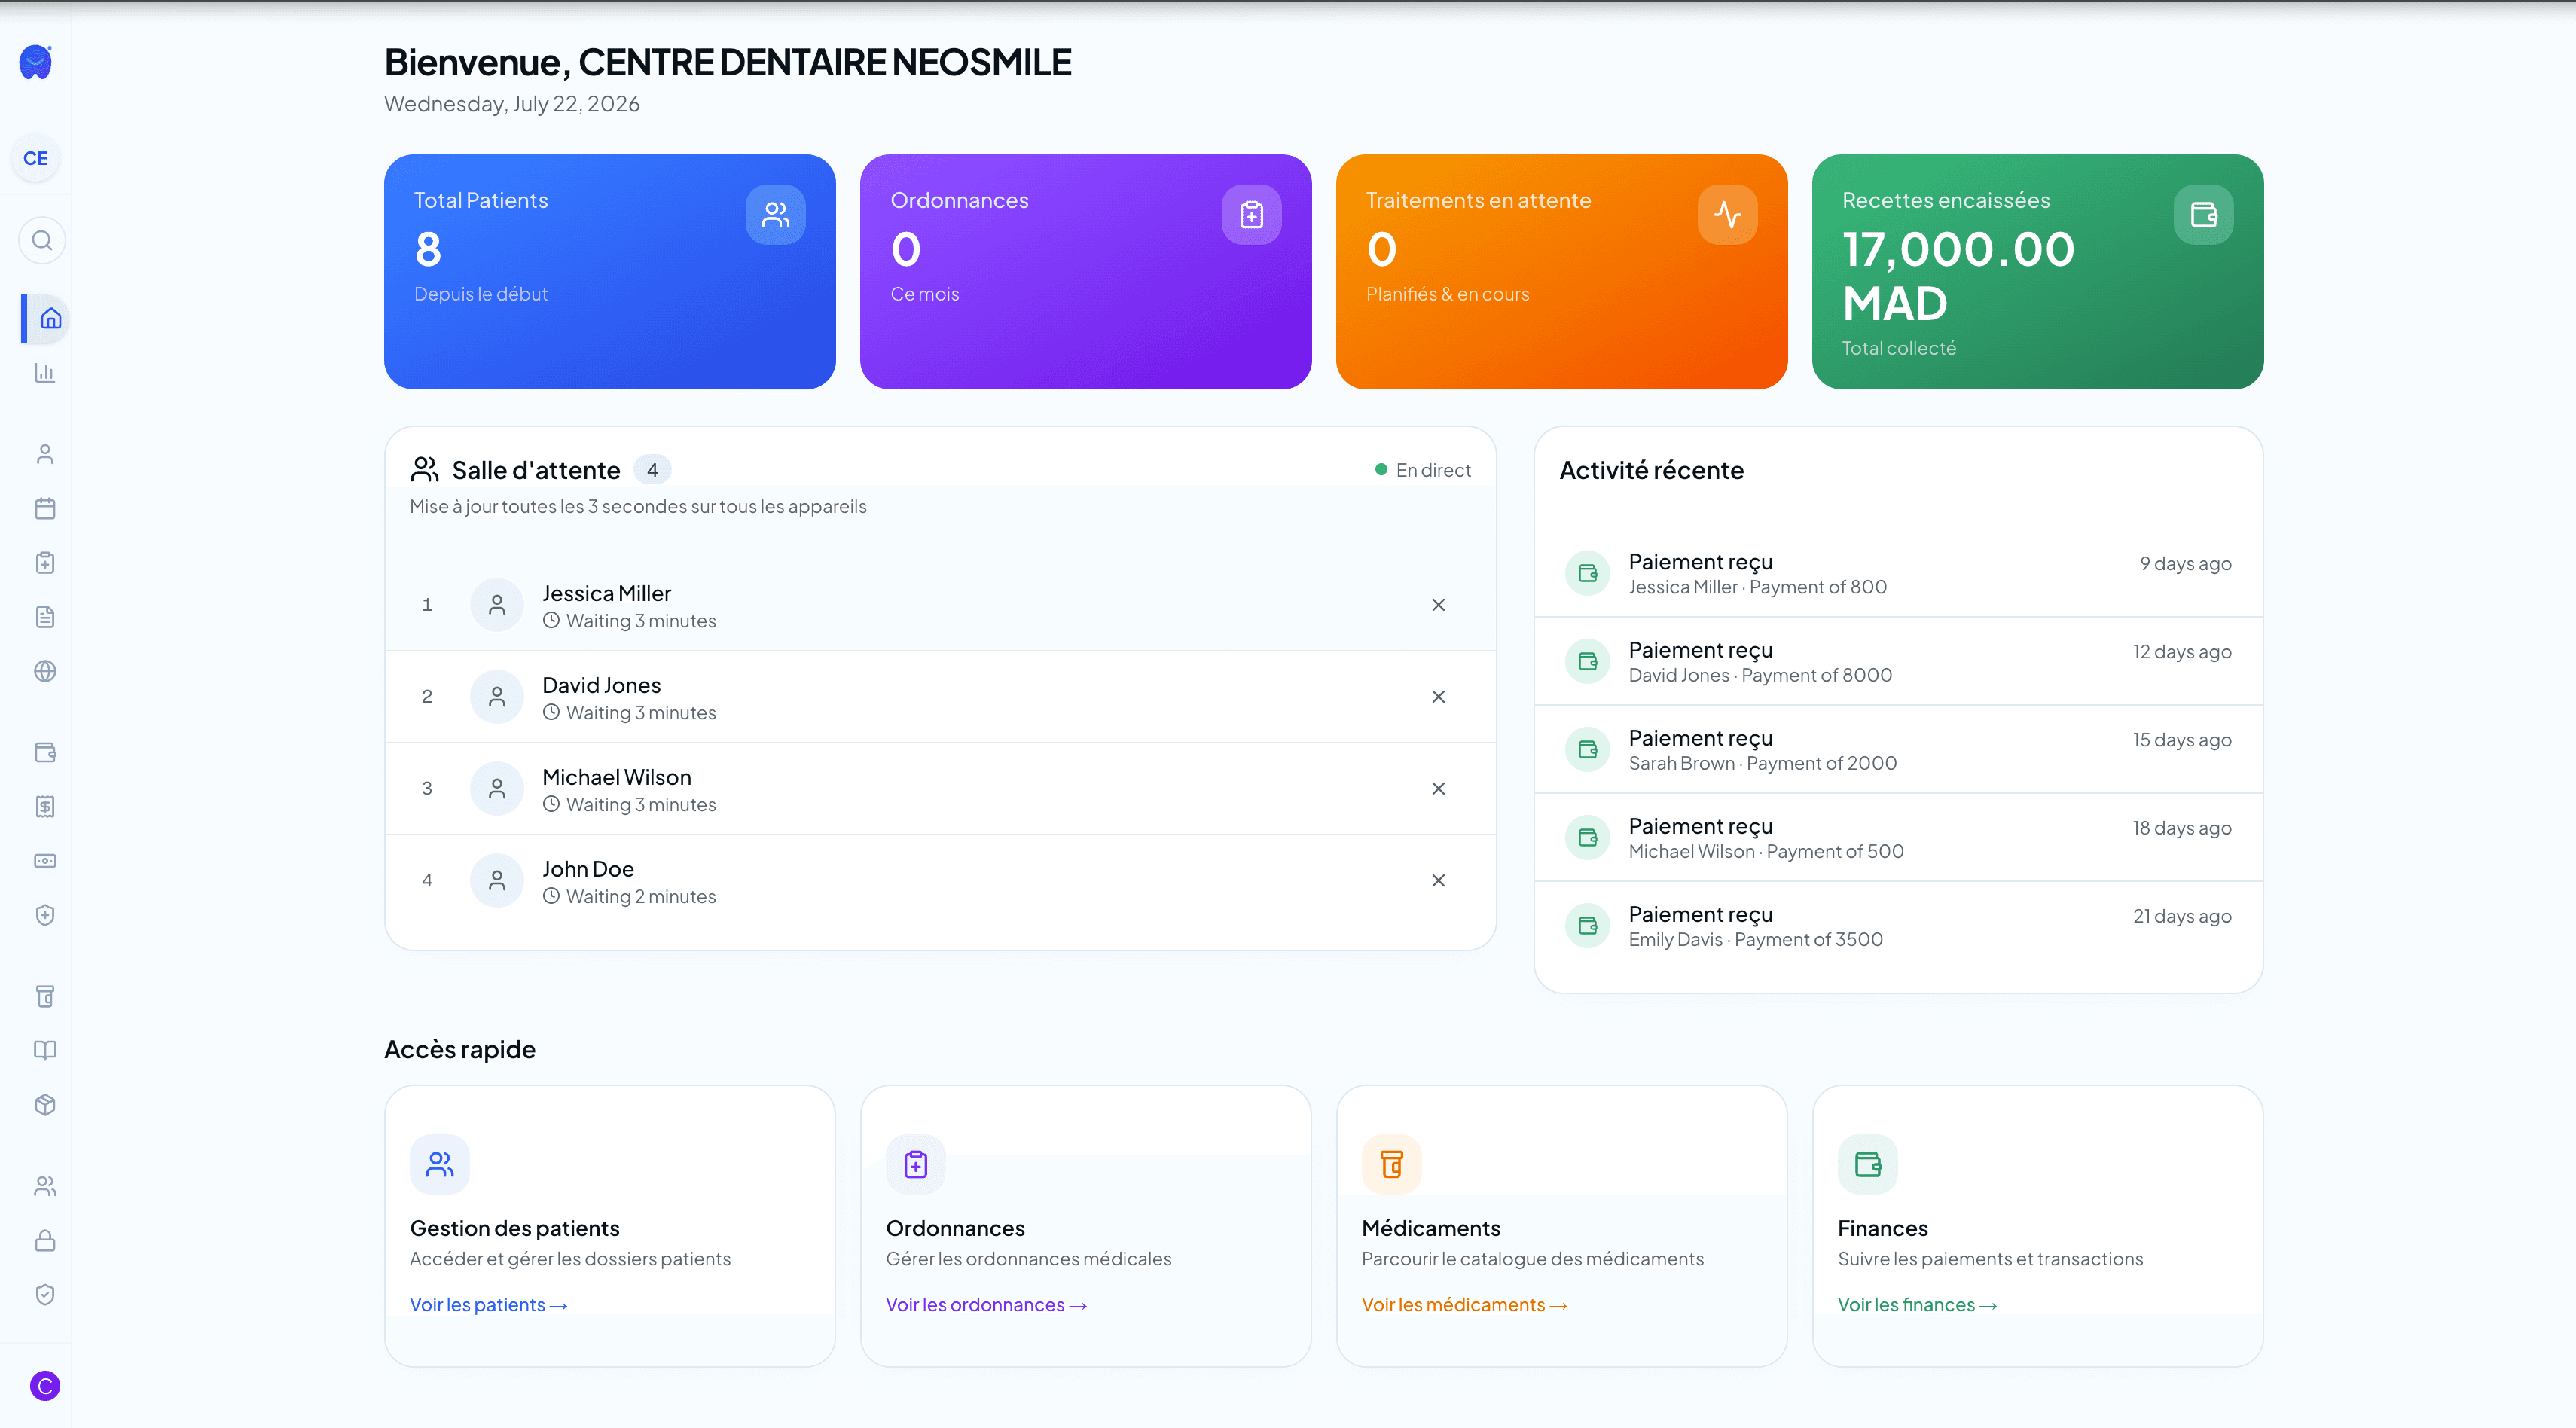2576x1428 pixels.
Task: Open the users group sidebar icon
Action: pos(45,1186)
